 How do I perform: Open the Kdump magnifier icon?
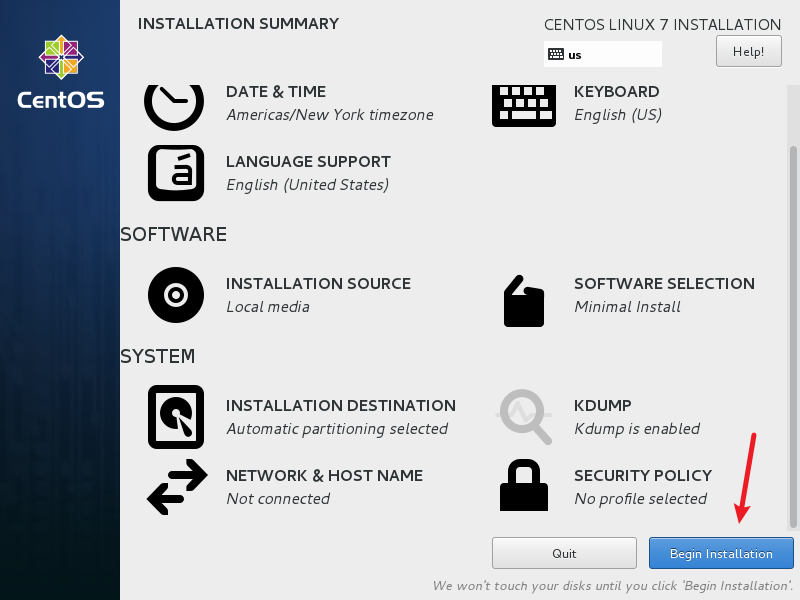tap(524, 417)
